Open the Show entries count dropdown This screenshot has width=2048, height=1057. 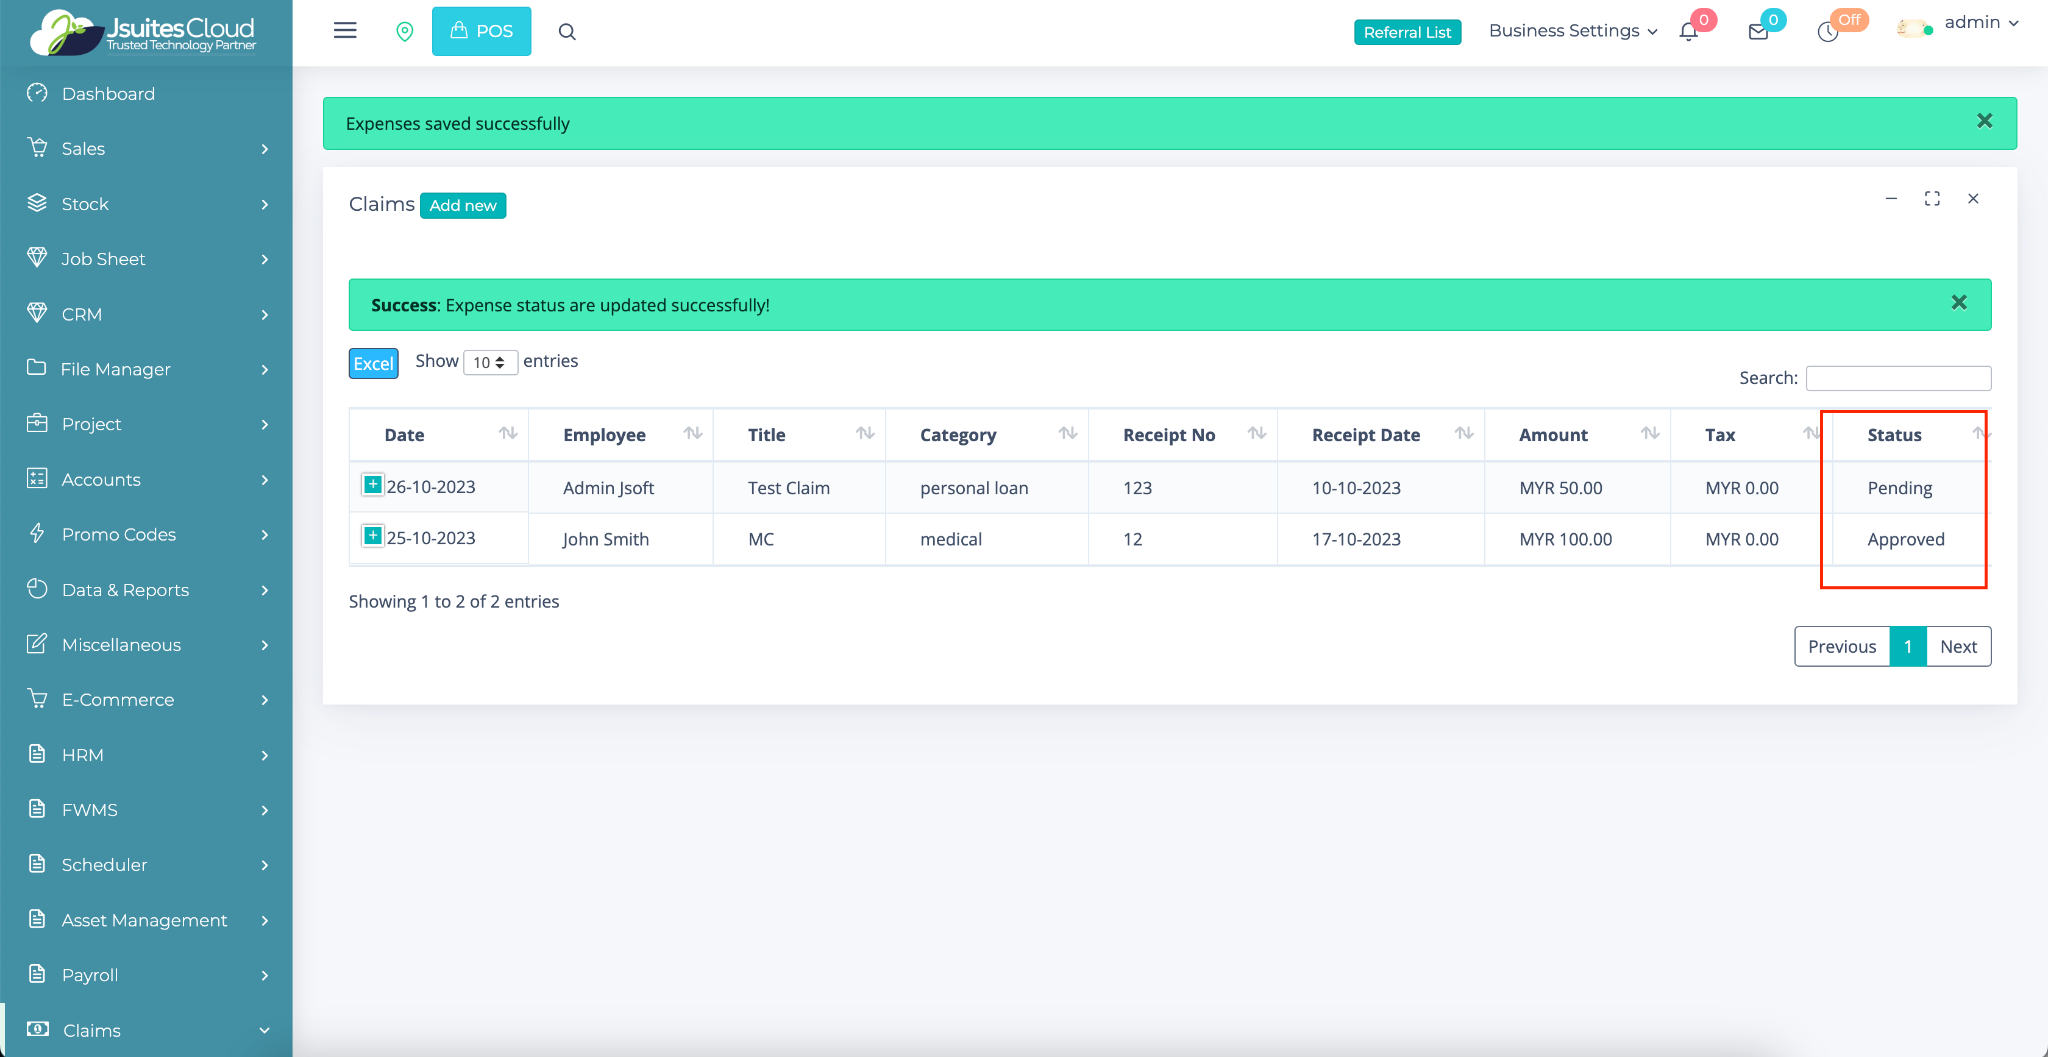[x=490, y=362]
